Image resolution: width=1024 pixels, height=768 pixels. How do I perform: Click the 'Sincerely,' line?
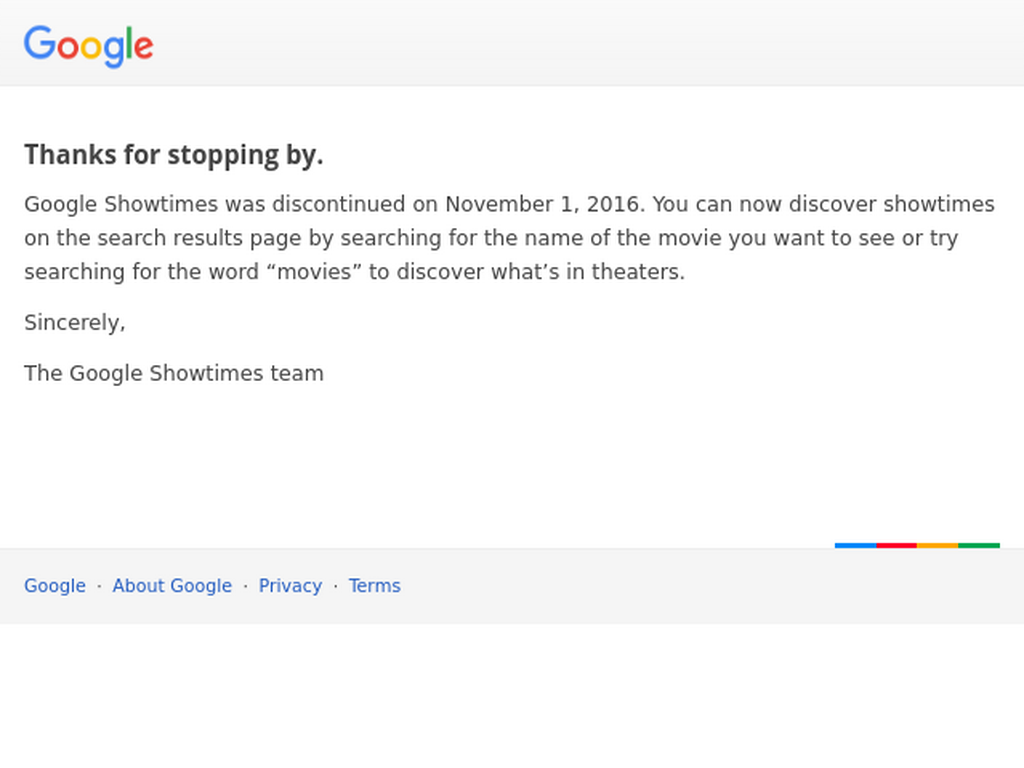[x=74, y=323]
